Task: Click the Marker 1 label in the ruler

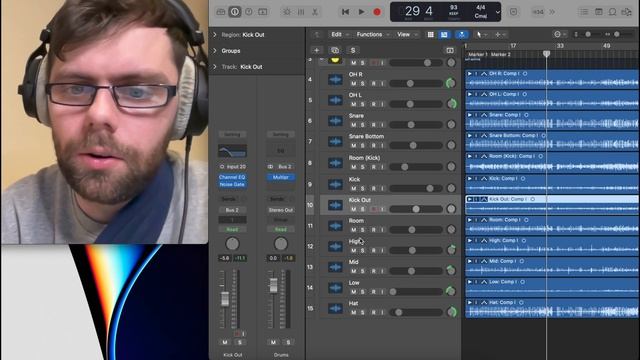Action: tap(478, 54)
